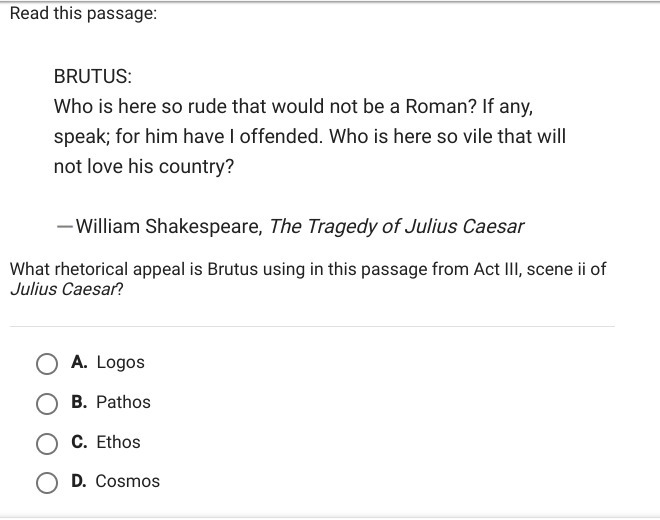660x520 pixels.
Task: Click the italic 'Julius Caesar' in the question
Action: pos(63,289)
